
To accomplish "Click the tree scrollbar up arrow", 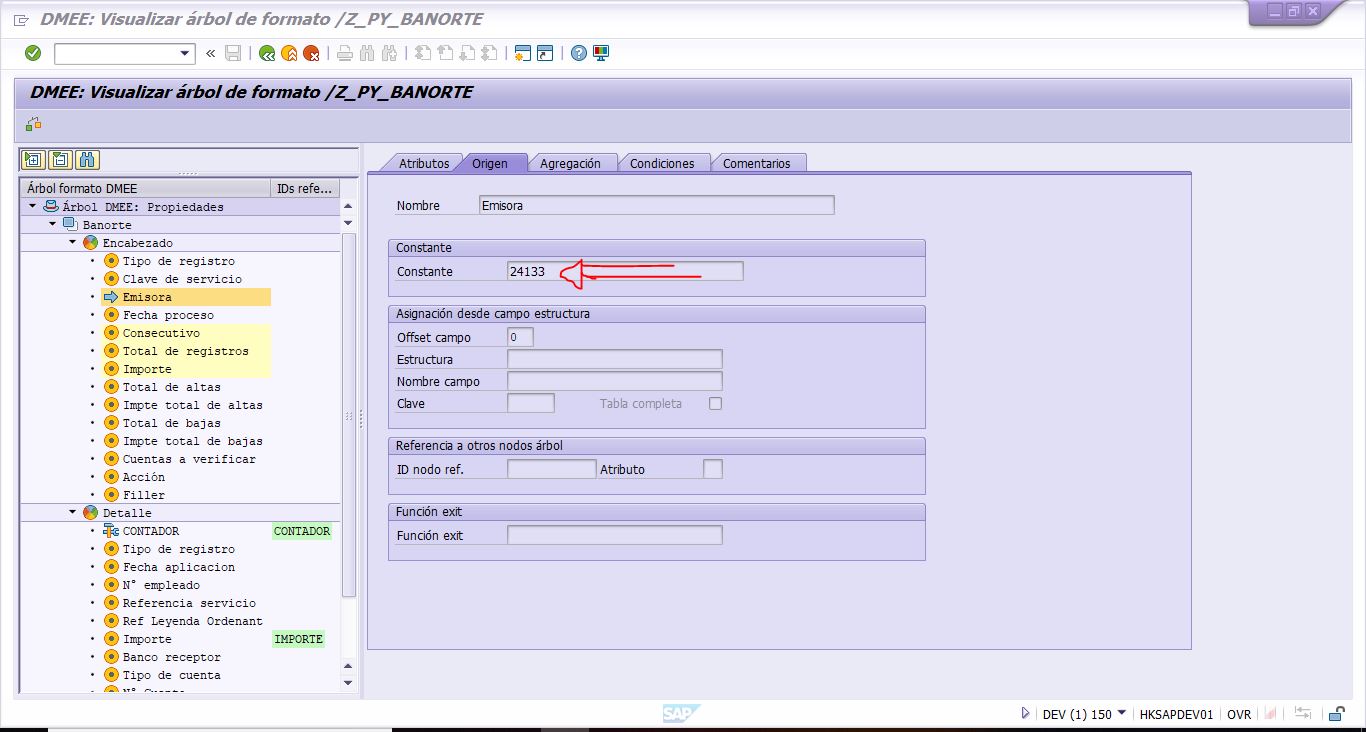I will click(x=348, y=206).
